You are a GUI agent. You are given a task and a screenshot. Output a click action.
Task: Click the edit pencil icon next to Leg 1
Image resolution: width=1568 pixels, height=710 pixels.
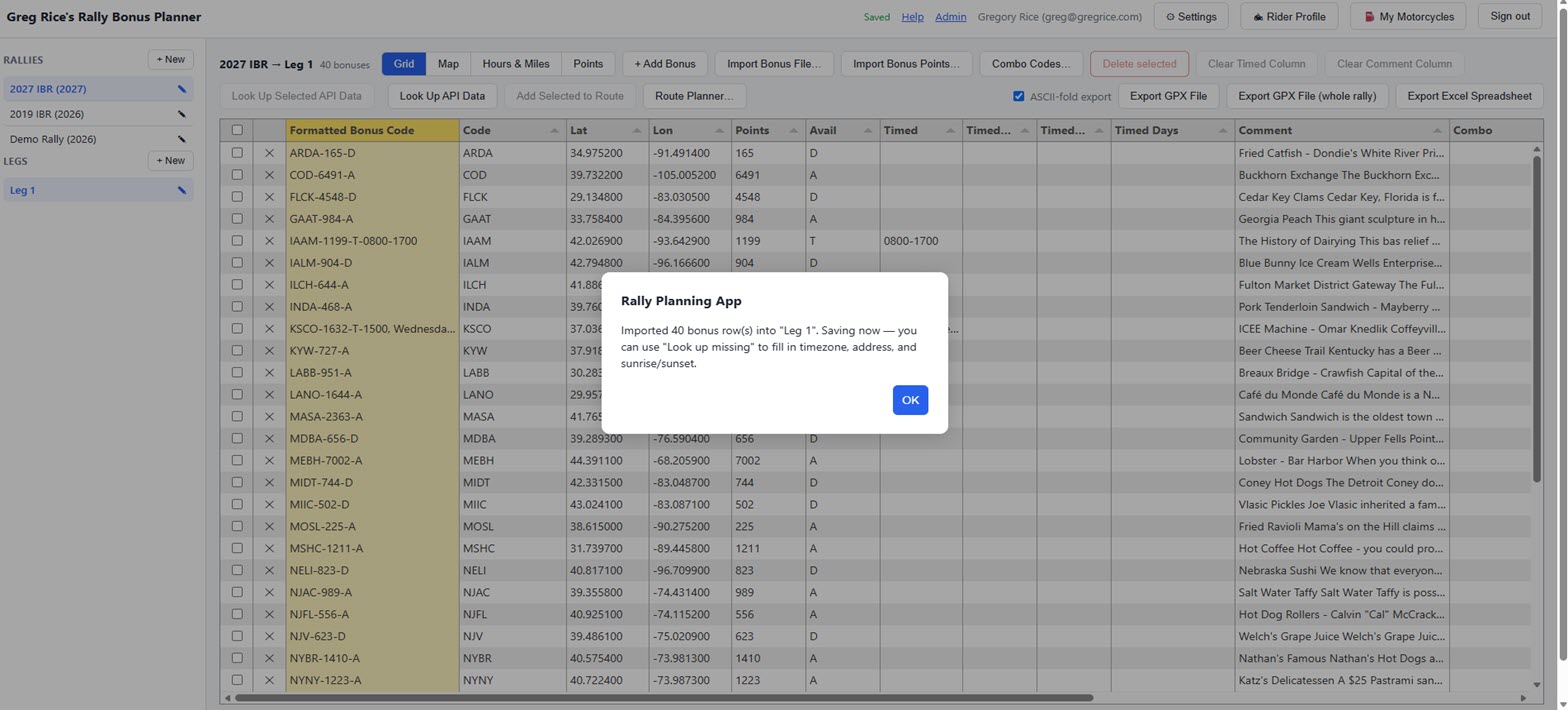[182, 190]
